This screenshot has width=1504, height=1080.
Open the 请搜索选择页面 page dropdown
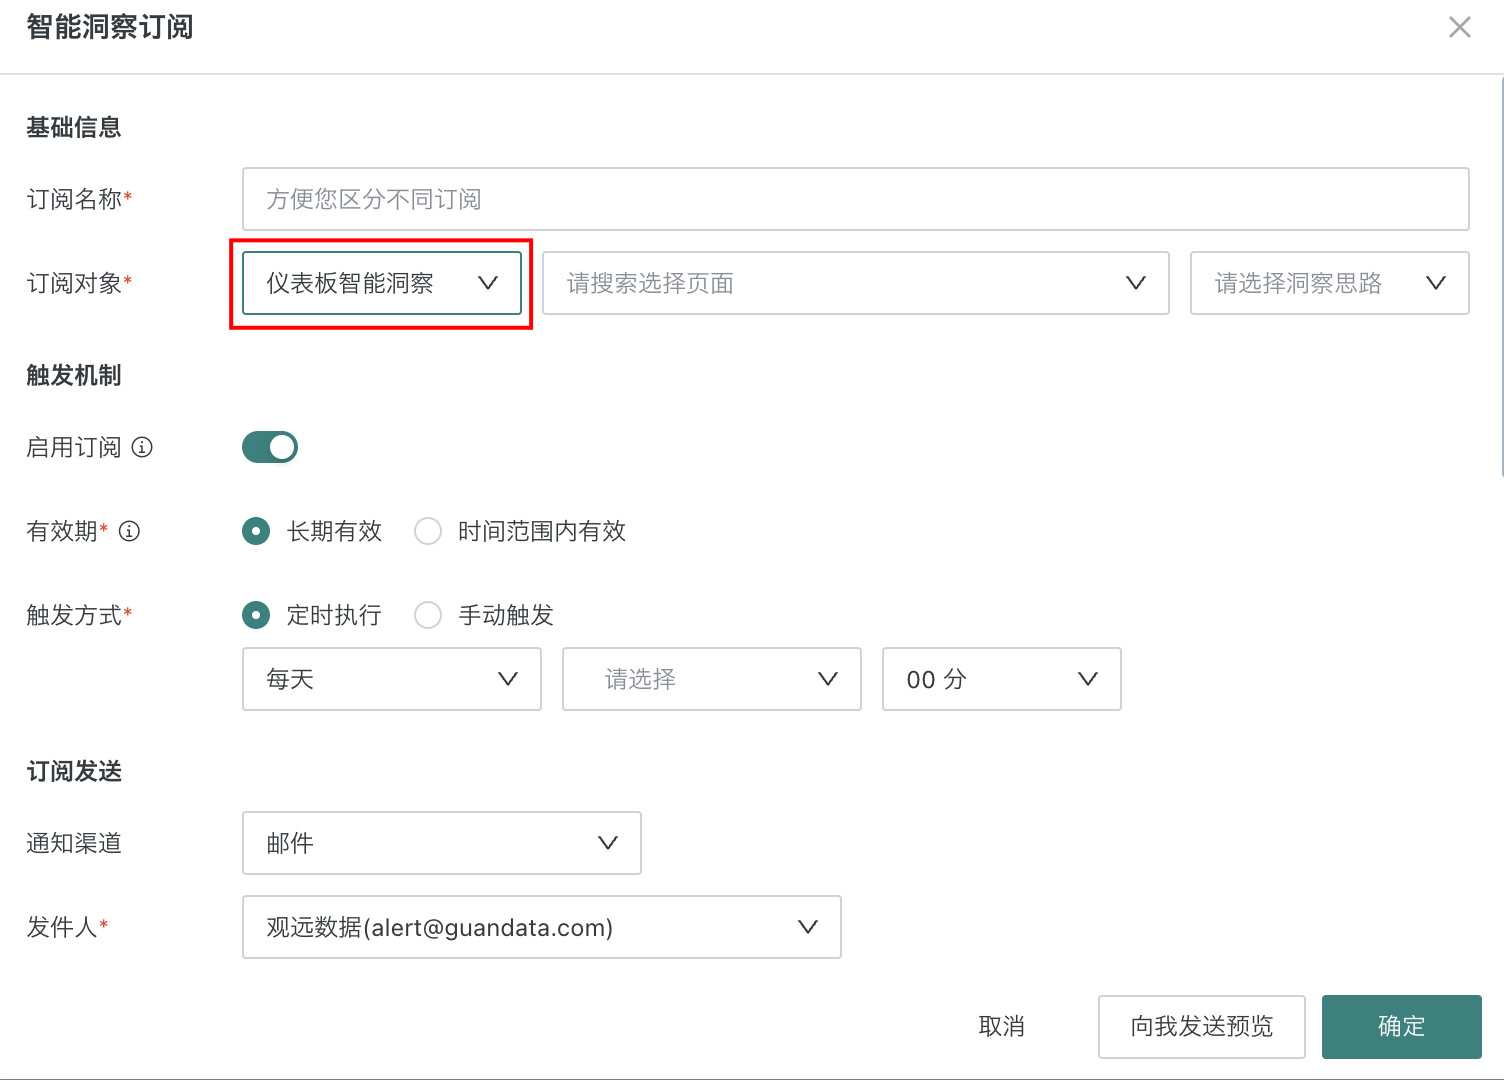(x=855, y=283)
